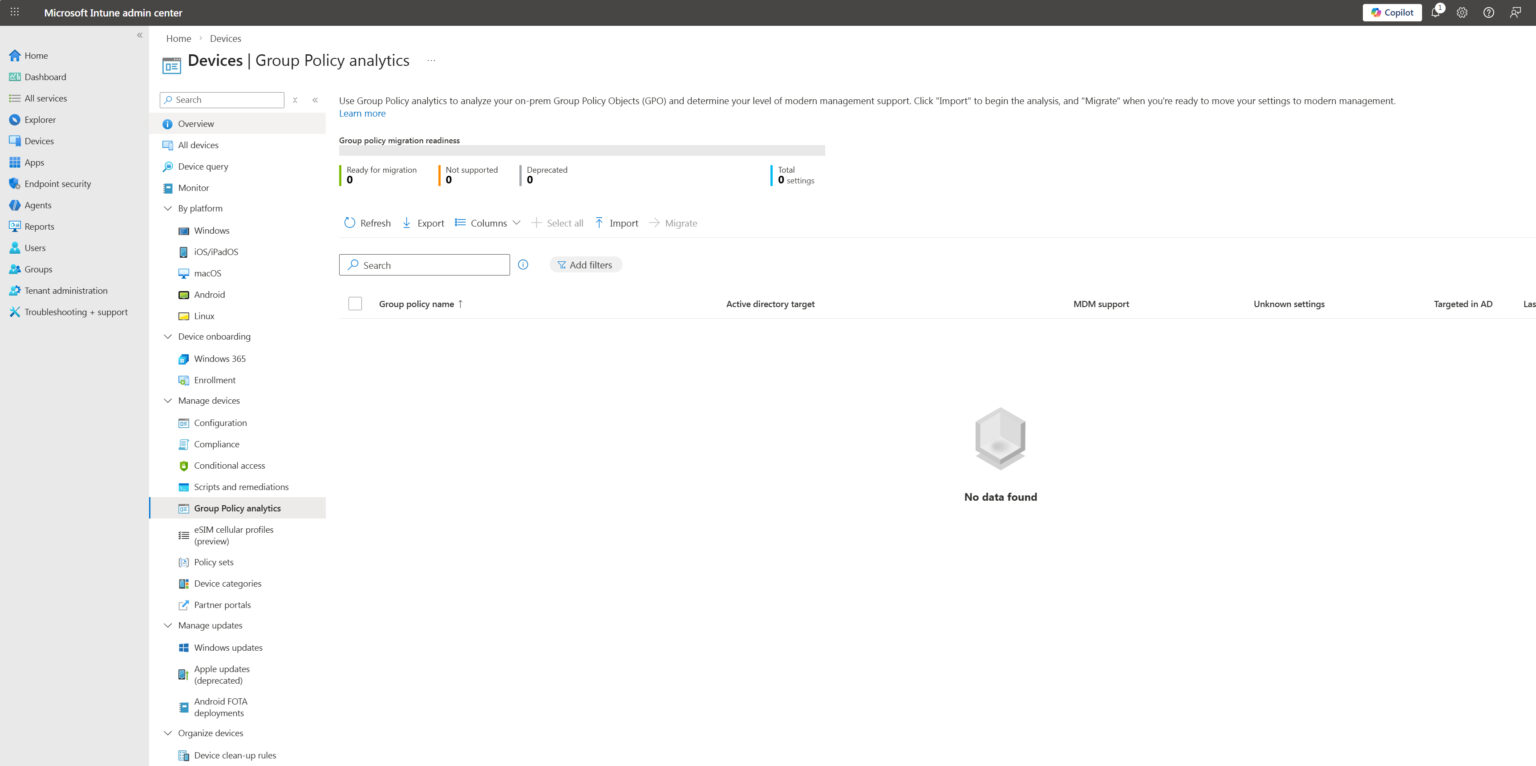Click the macOS platform icon
The width and height of the screenshot is (1536, 766).
point(184,273)
